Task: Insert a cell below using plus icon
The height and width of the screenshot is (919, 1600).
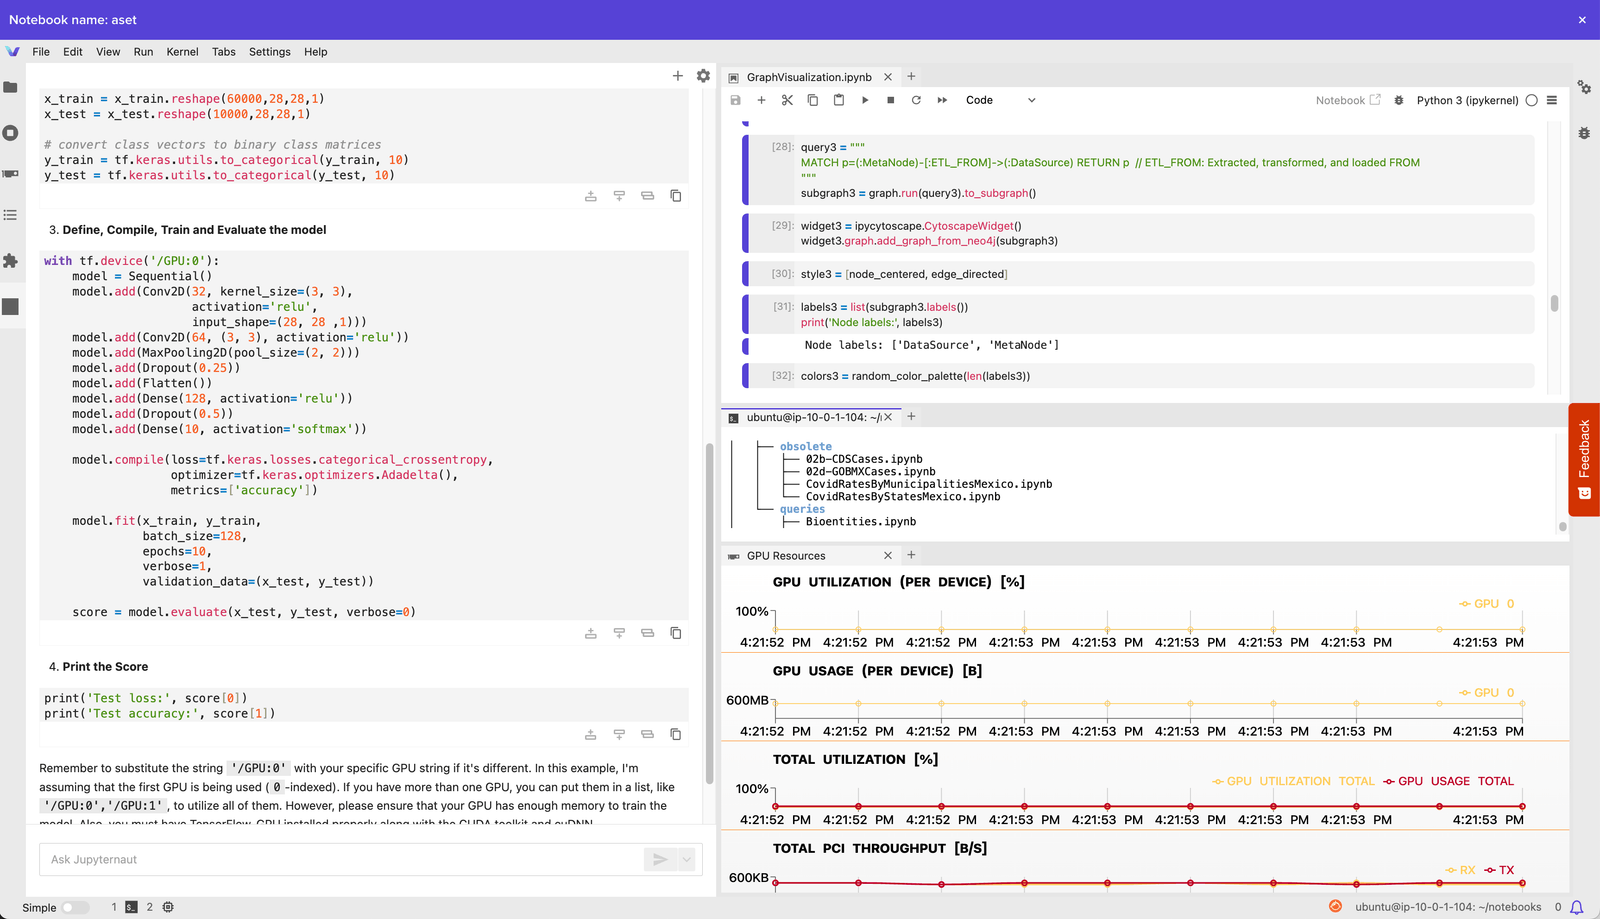Action: pyautogui.click(x=761, y=100)
